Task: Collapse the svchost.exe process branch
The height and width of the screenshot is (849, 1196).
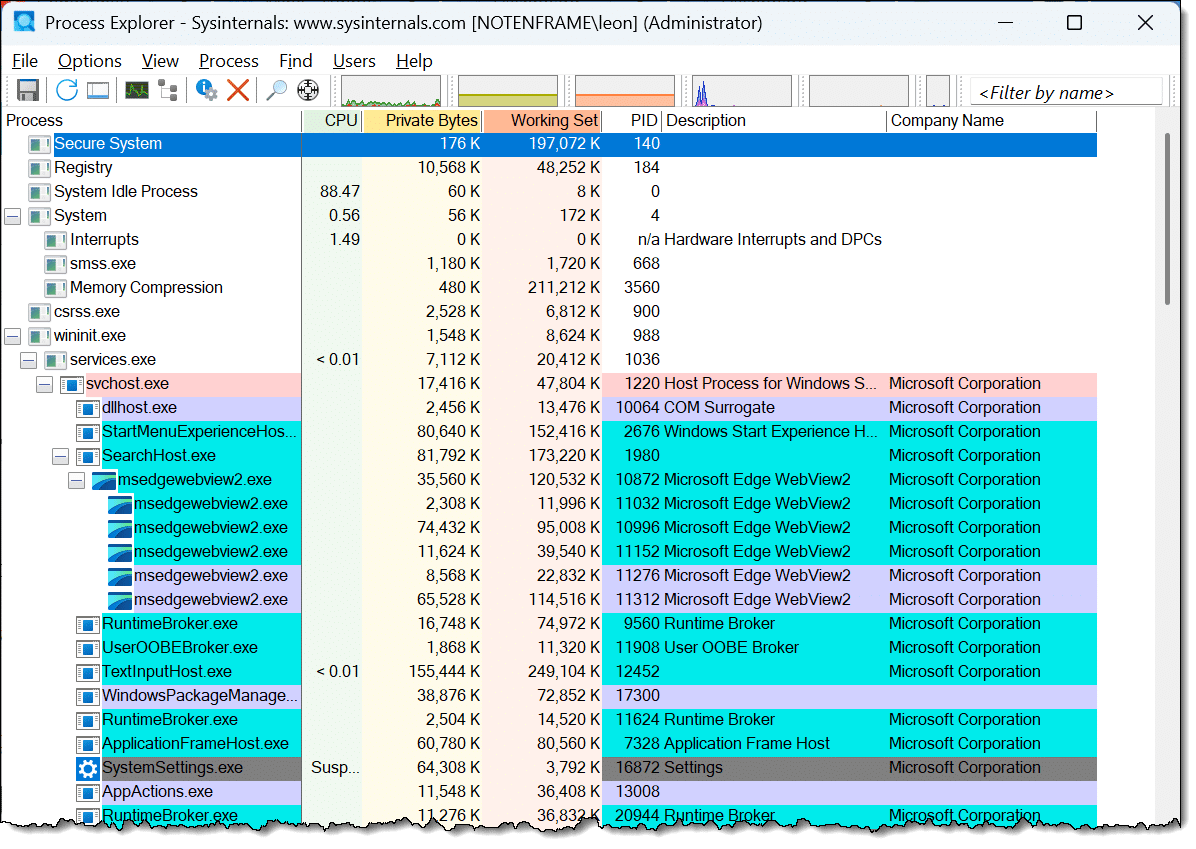Action: 44,384
